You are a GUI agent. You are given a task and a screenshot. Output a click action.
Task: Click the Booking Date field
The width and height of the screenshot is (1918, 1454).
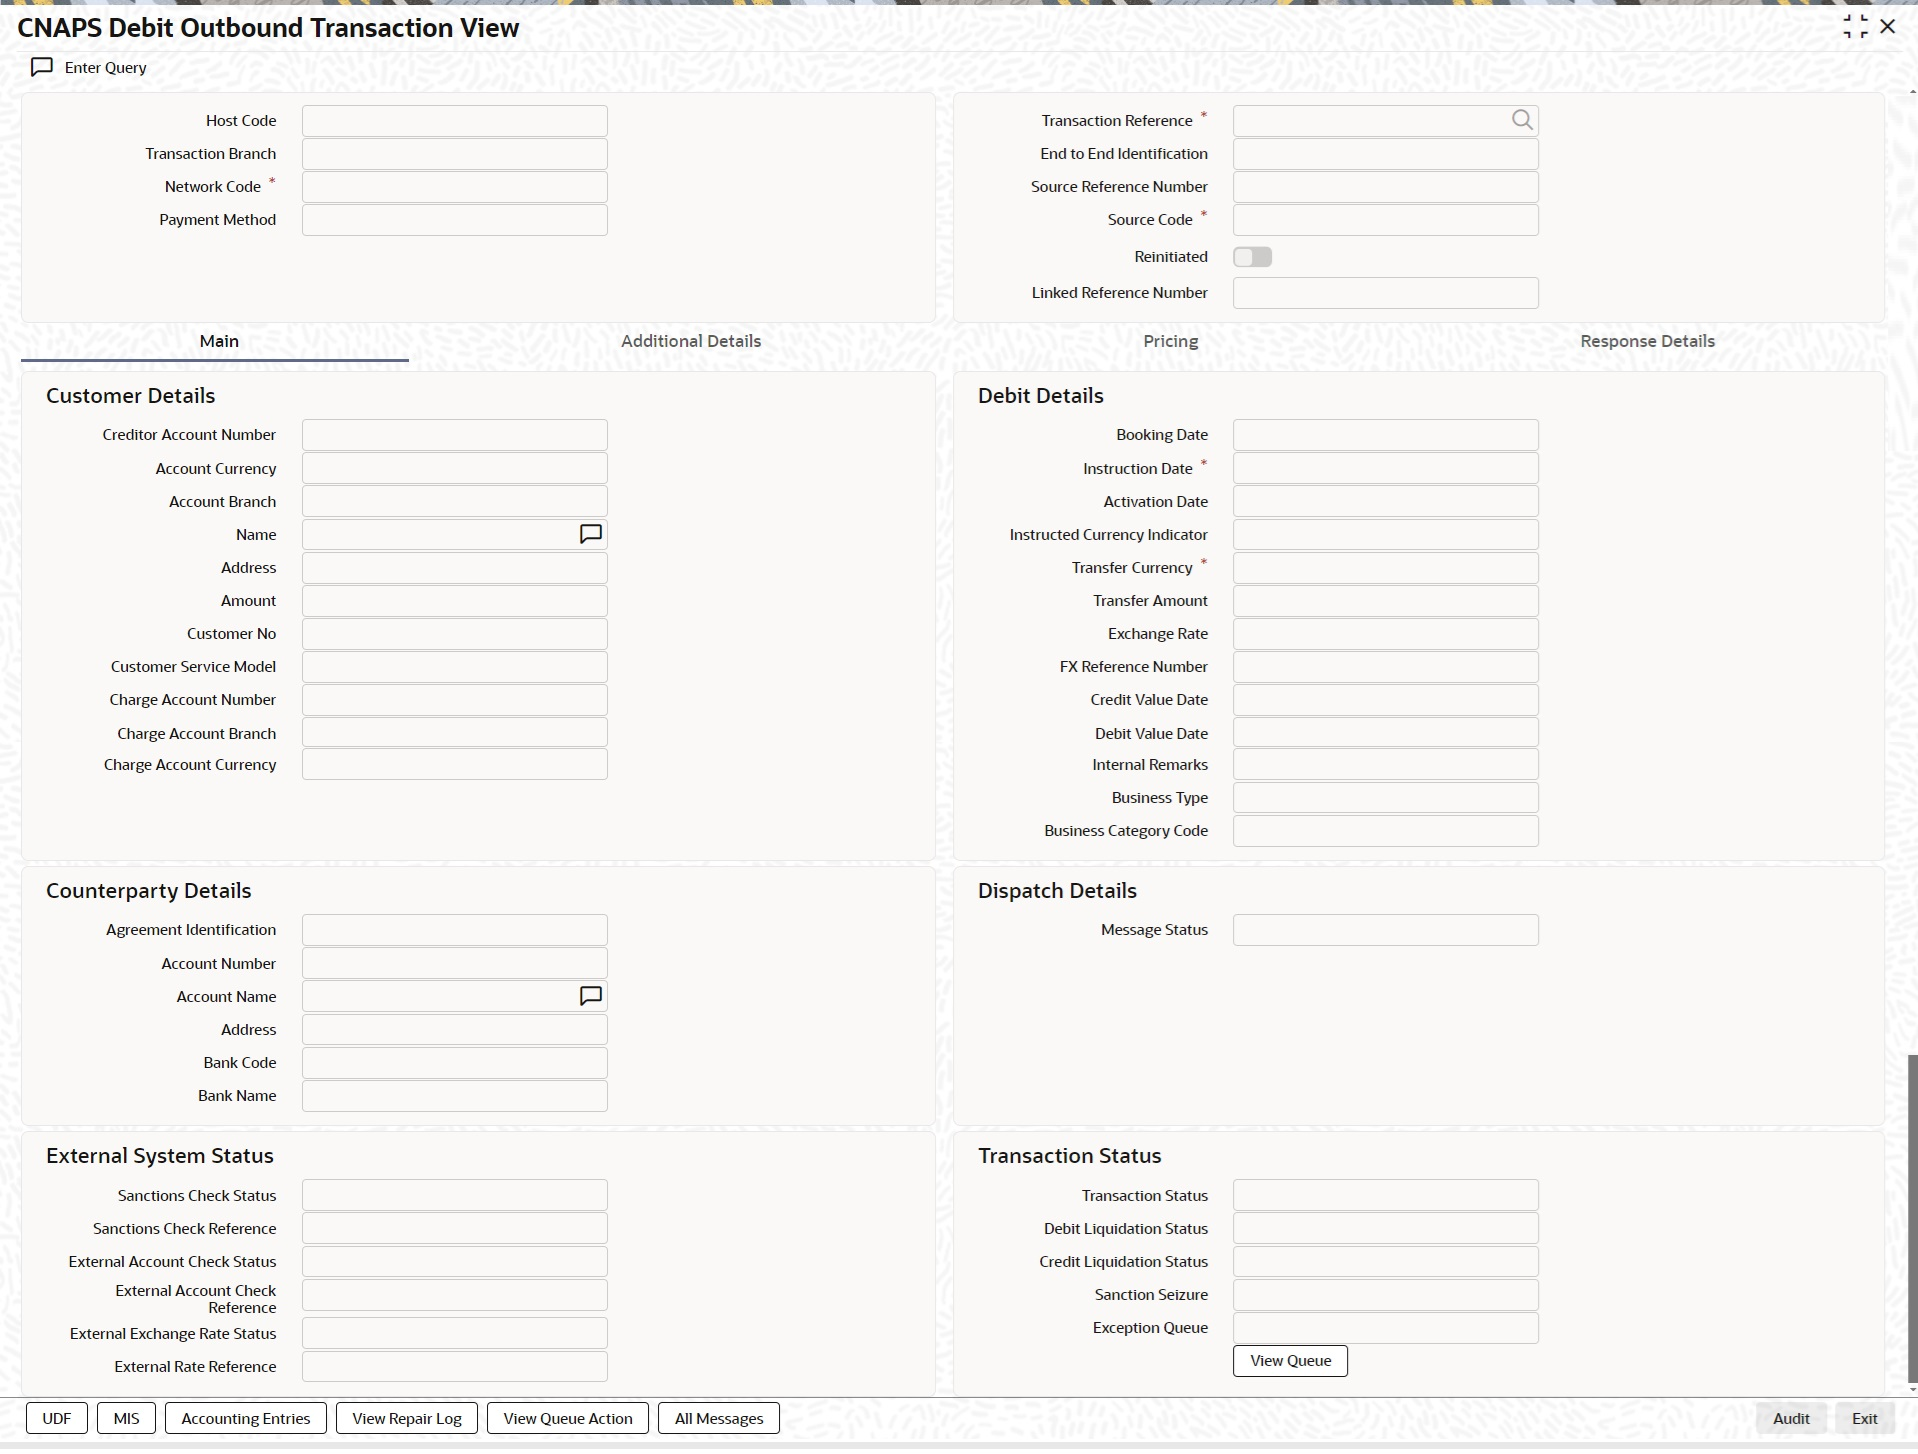click(1386, 435)
